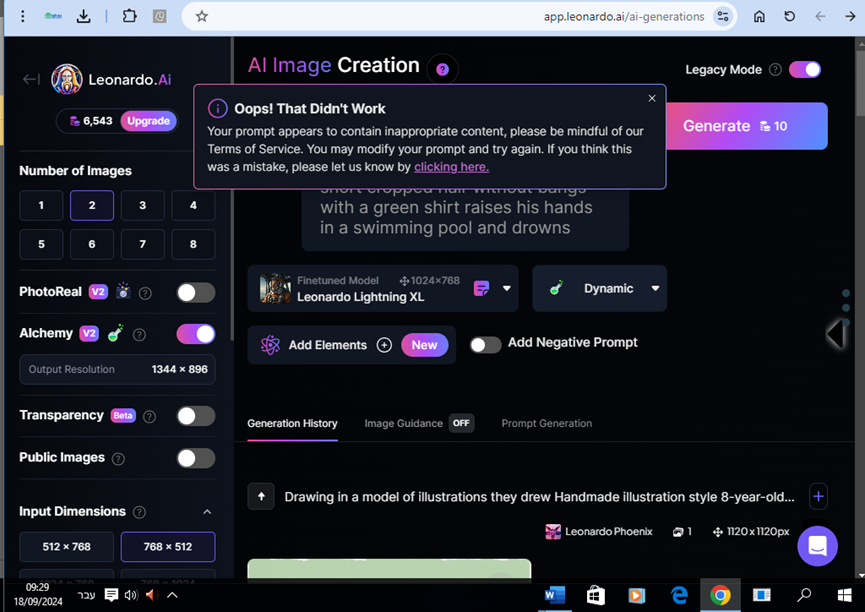This screenshot has width=865, height=612.
Task: Follow the 'clicking here' link
Action: (x=451, y=167)
